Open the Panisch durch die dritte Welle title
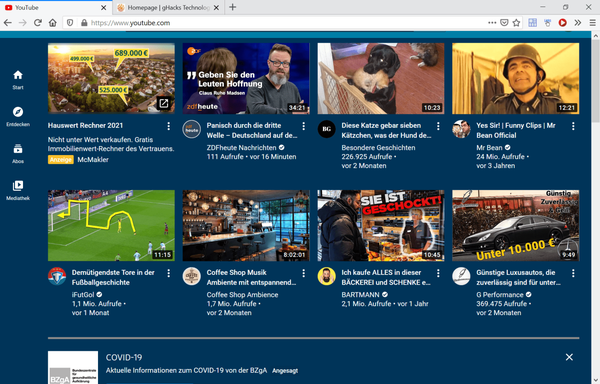The width and height of the screenshot is (600, 384). click(252, 130)
